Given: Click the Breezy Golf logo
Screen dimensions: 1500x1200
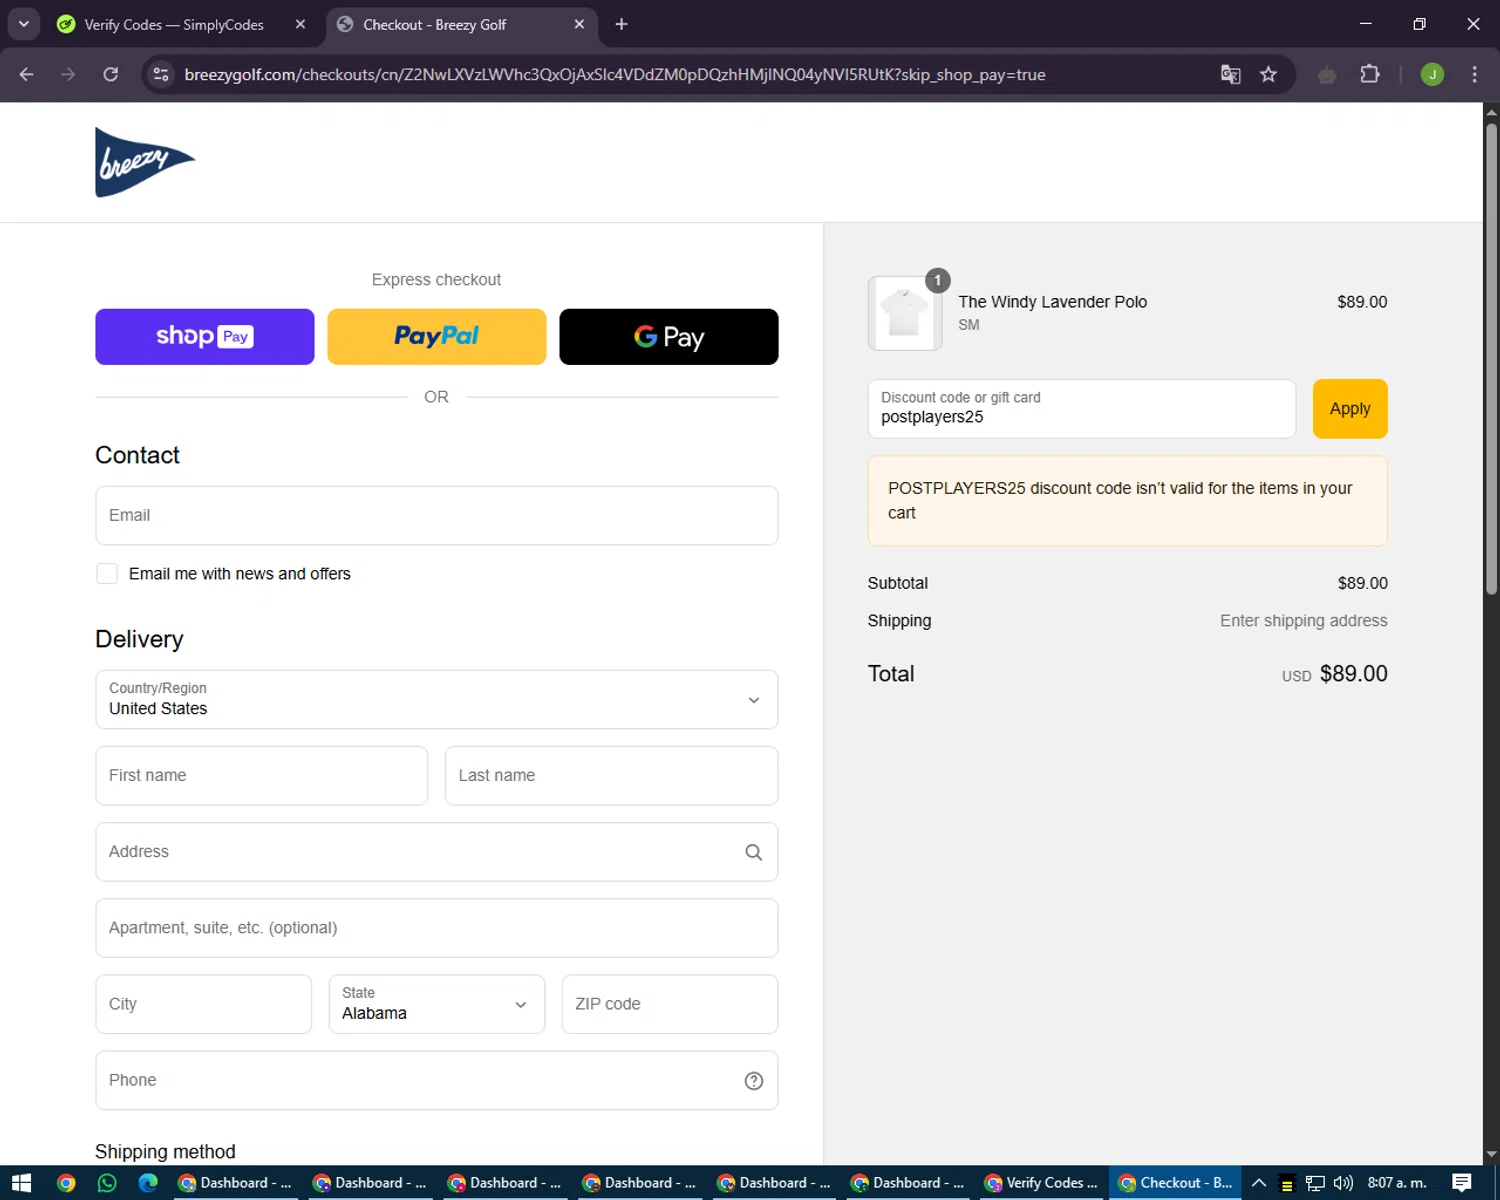Looking at the screenshot, I should [145, 162].
